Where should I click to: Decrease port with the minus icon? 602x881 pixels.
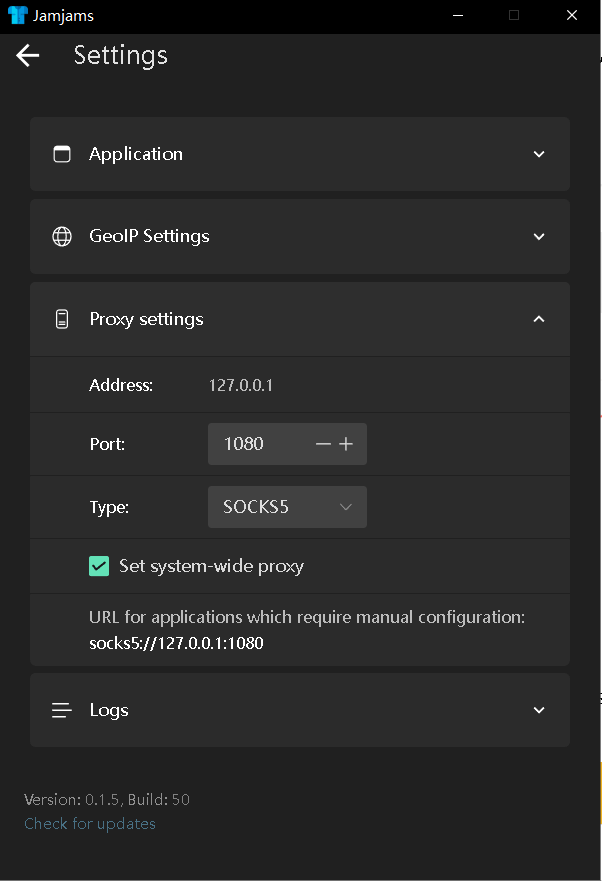click(323, 444)
